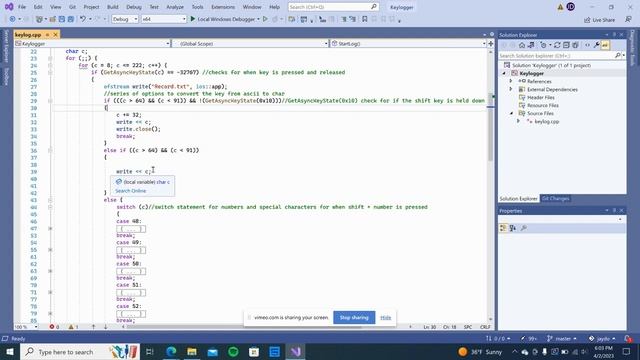Click Show All Files icon in Solution Explorer
640x360 pixels.
pos(575,45)
